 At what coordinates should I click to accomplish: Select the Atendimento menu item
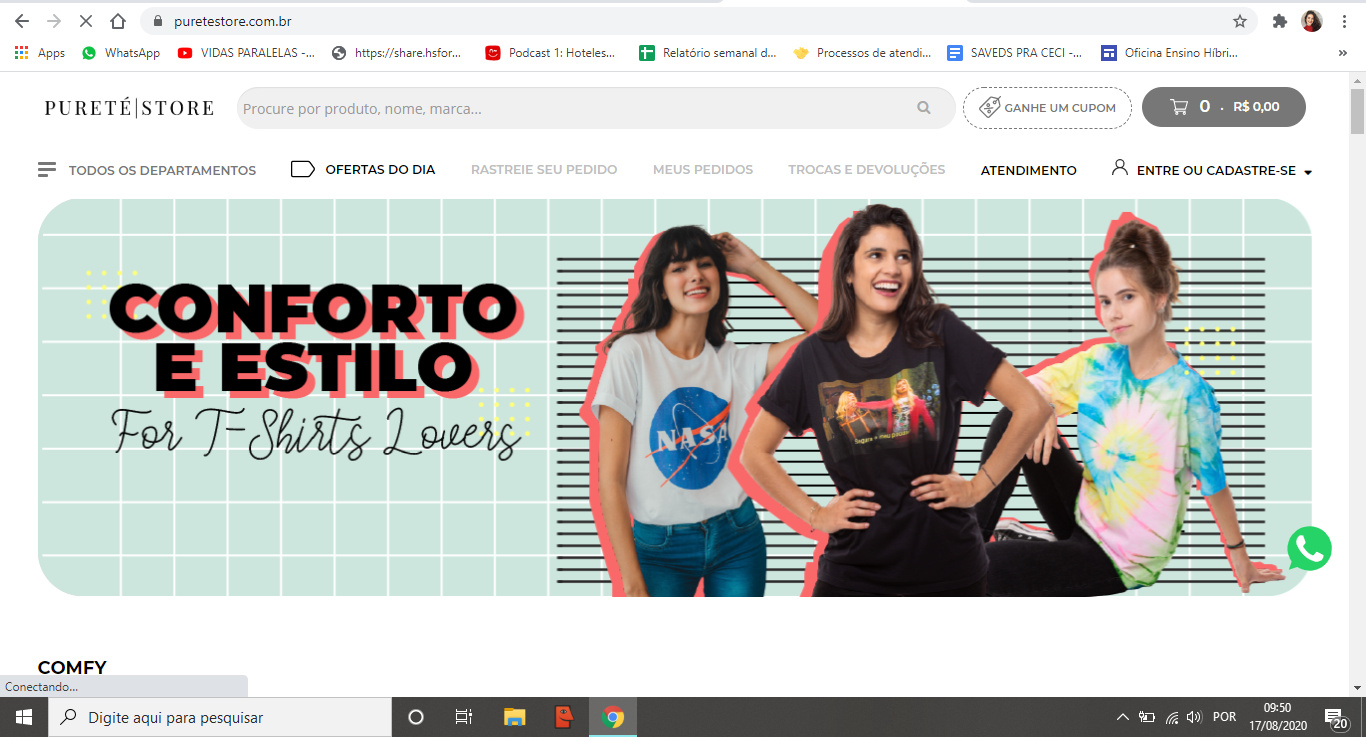point(1029,170)
